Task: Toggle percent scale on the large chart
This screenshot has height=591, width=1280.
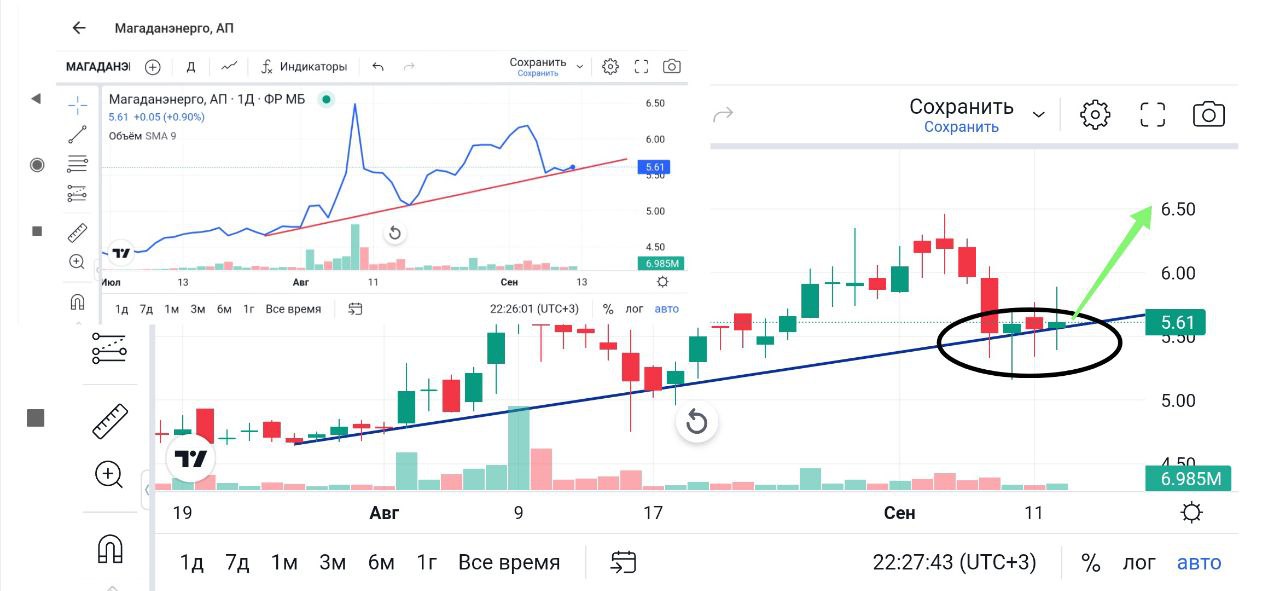Action: (x=1090, y=562)
